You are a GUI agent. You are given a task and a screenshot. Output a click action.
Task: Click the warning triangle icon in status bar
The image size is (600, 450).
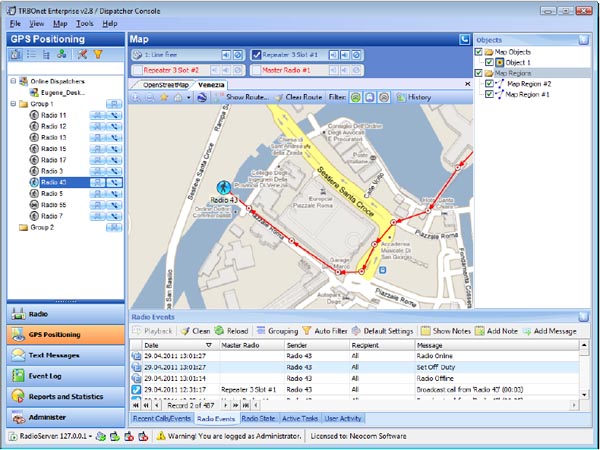pos(161,436)
